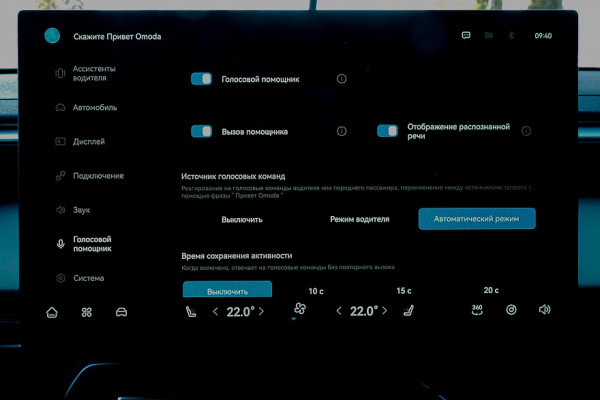Open the apps grid icon
The image size is (600, 400).
[87, 311]
